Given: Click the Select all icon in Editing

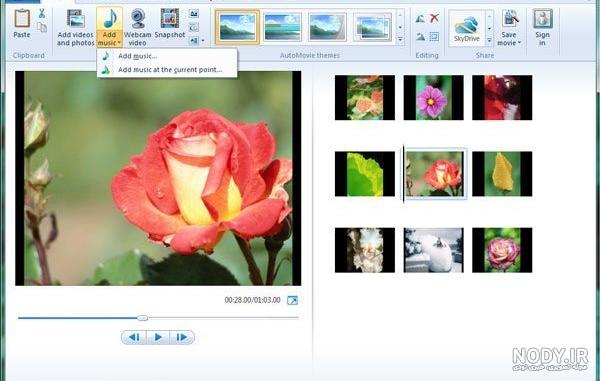Looking at the screenshot, I should pos(434,37).
